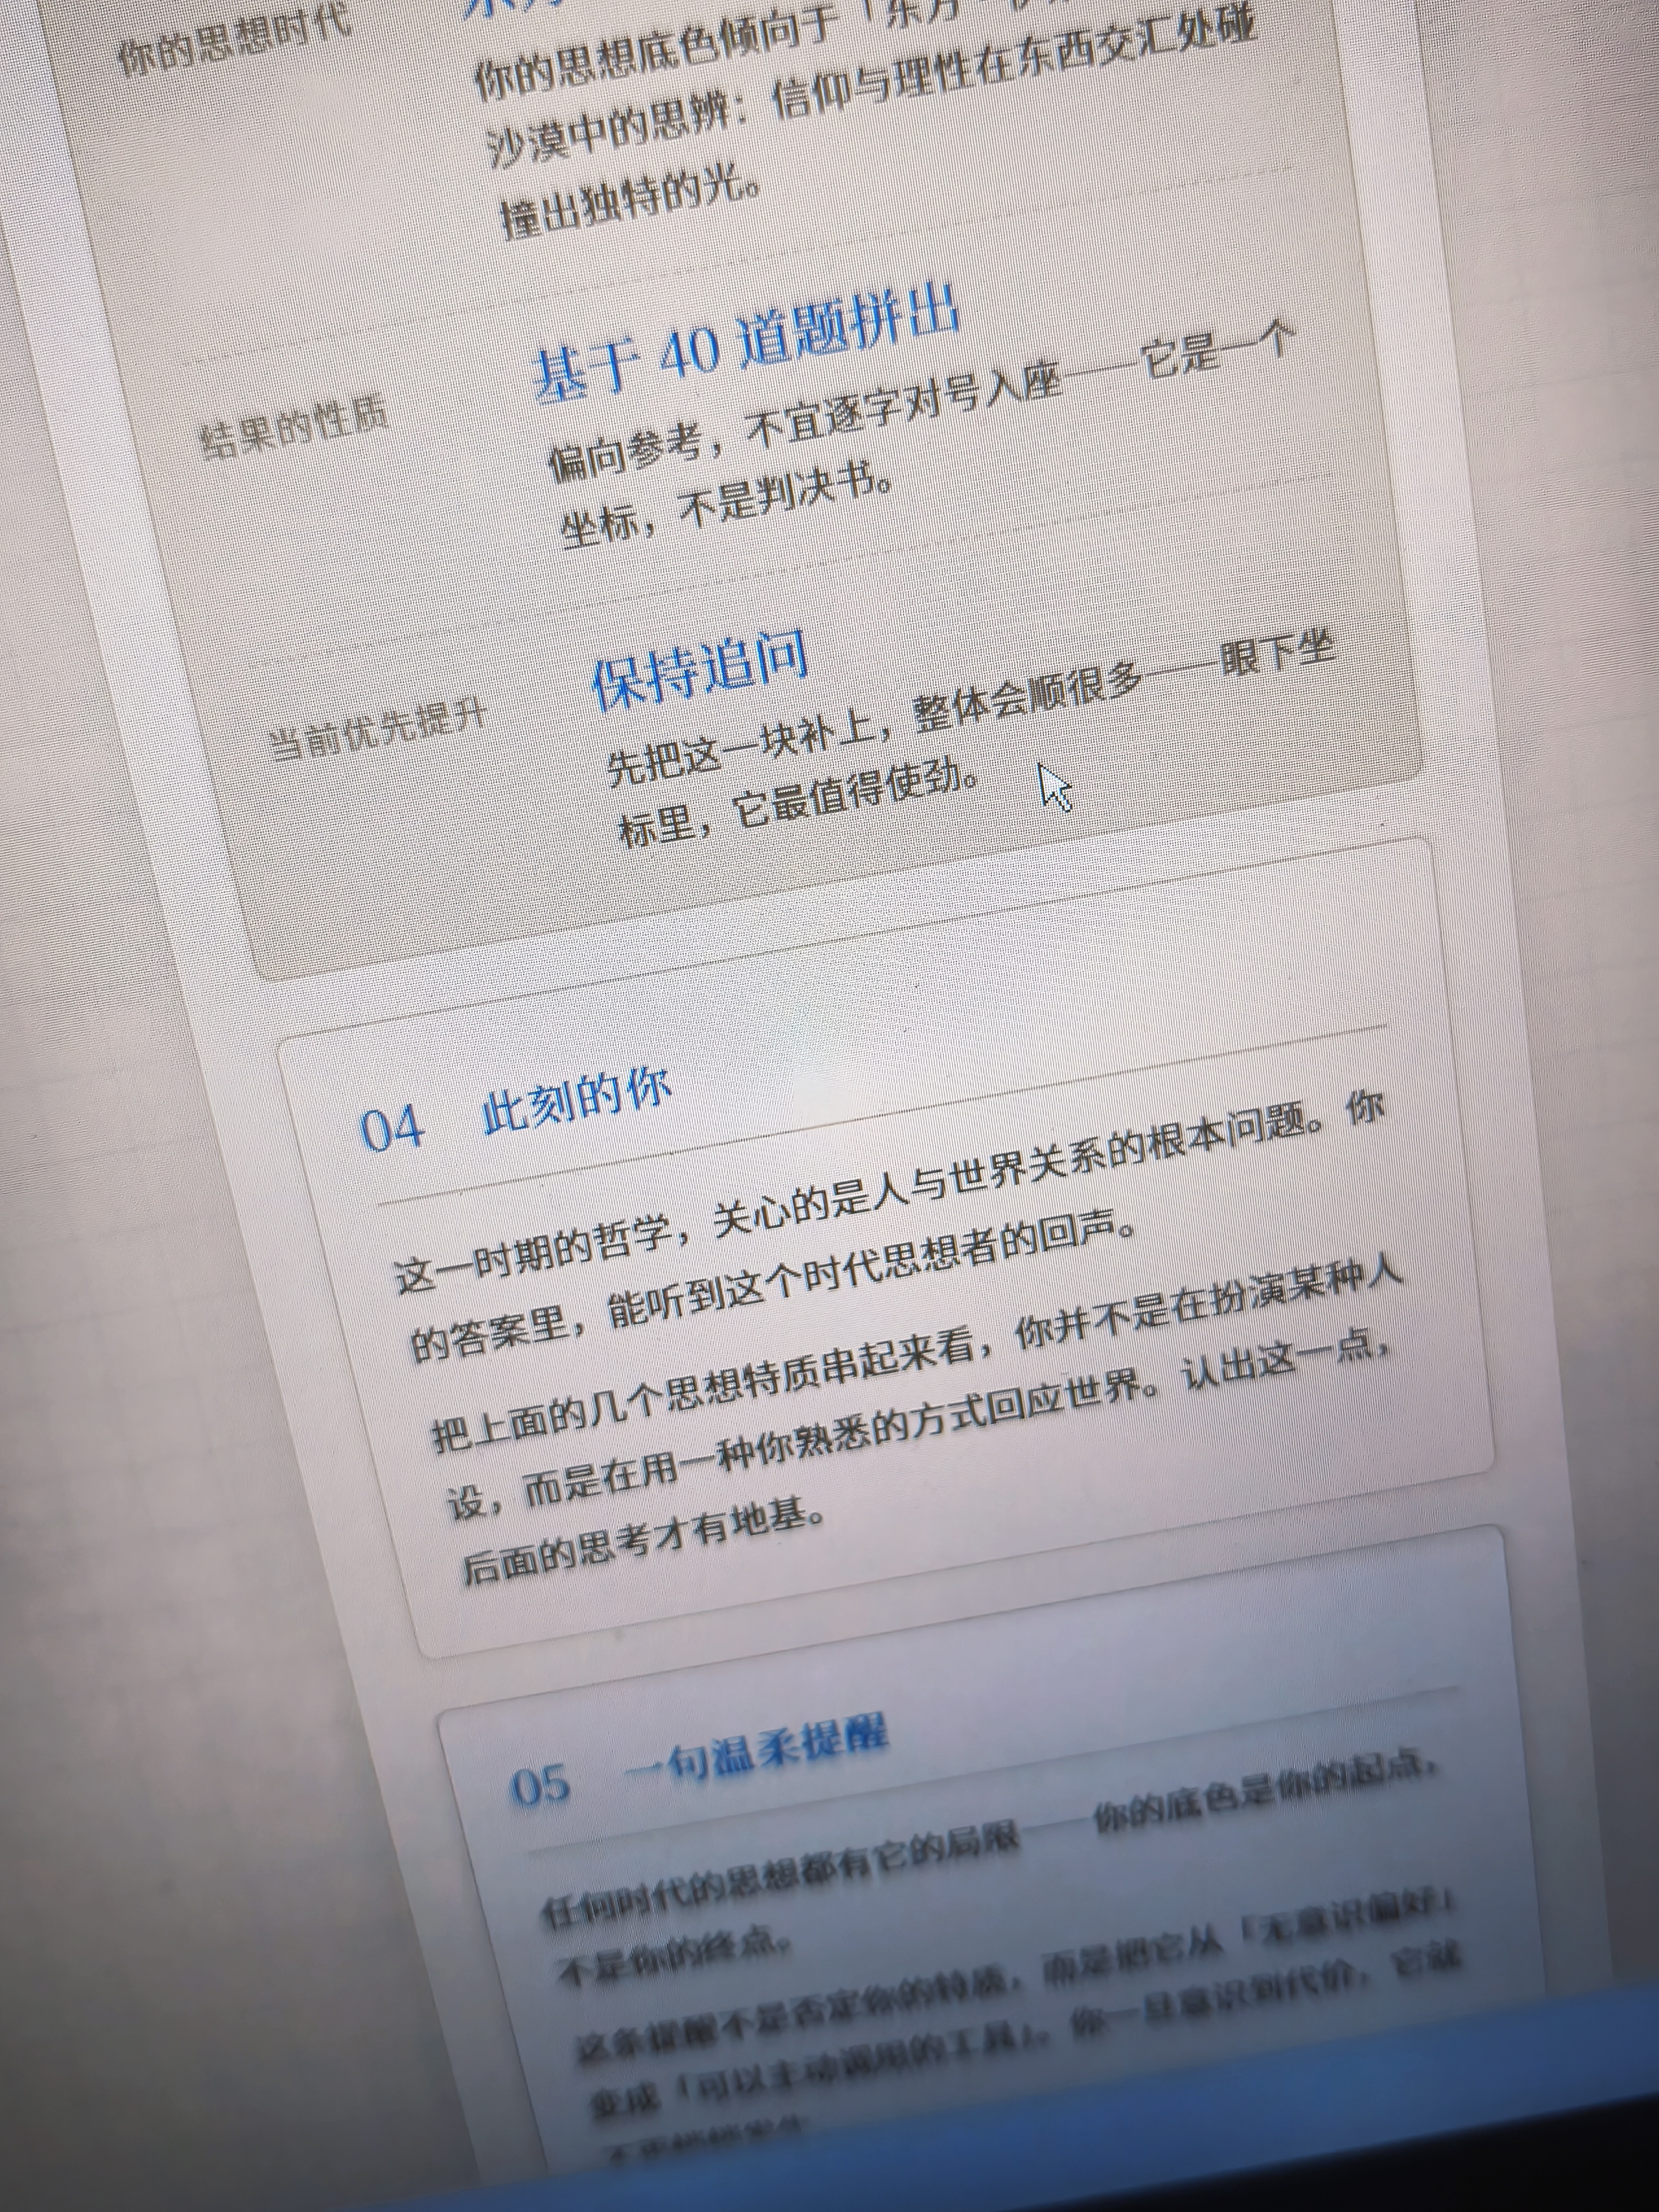Select the label '结果的性质'

tap(294, 428)
